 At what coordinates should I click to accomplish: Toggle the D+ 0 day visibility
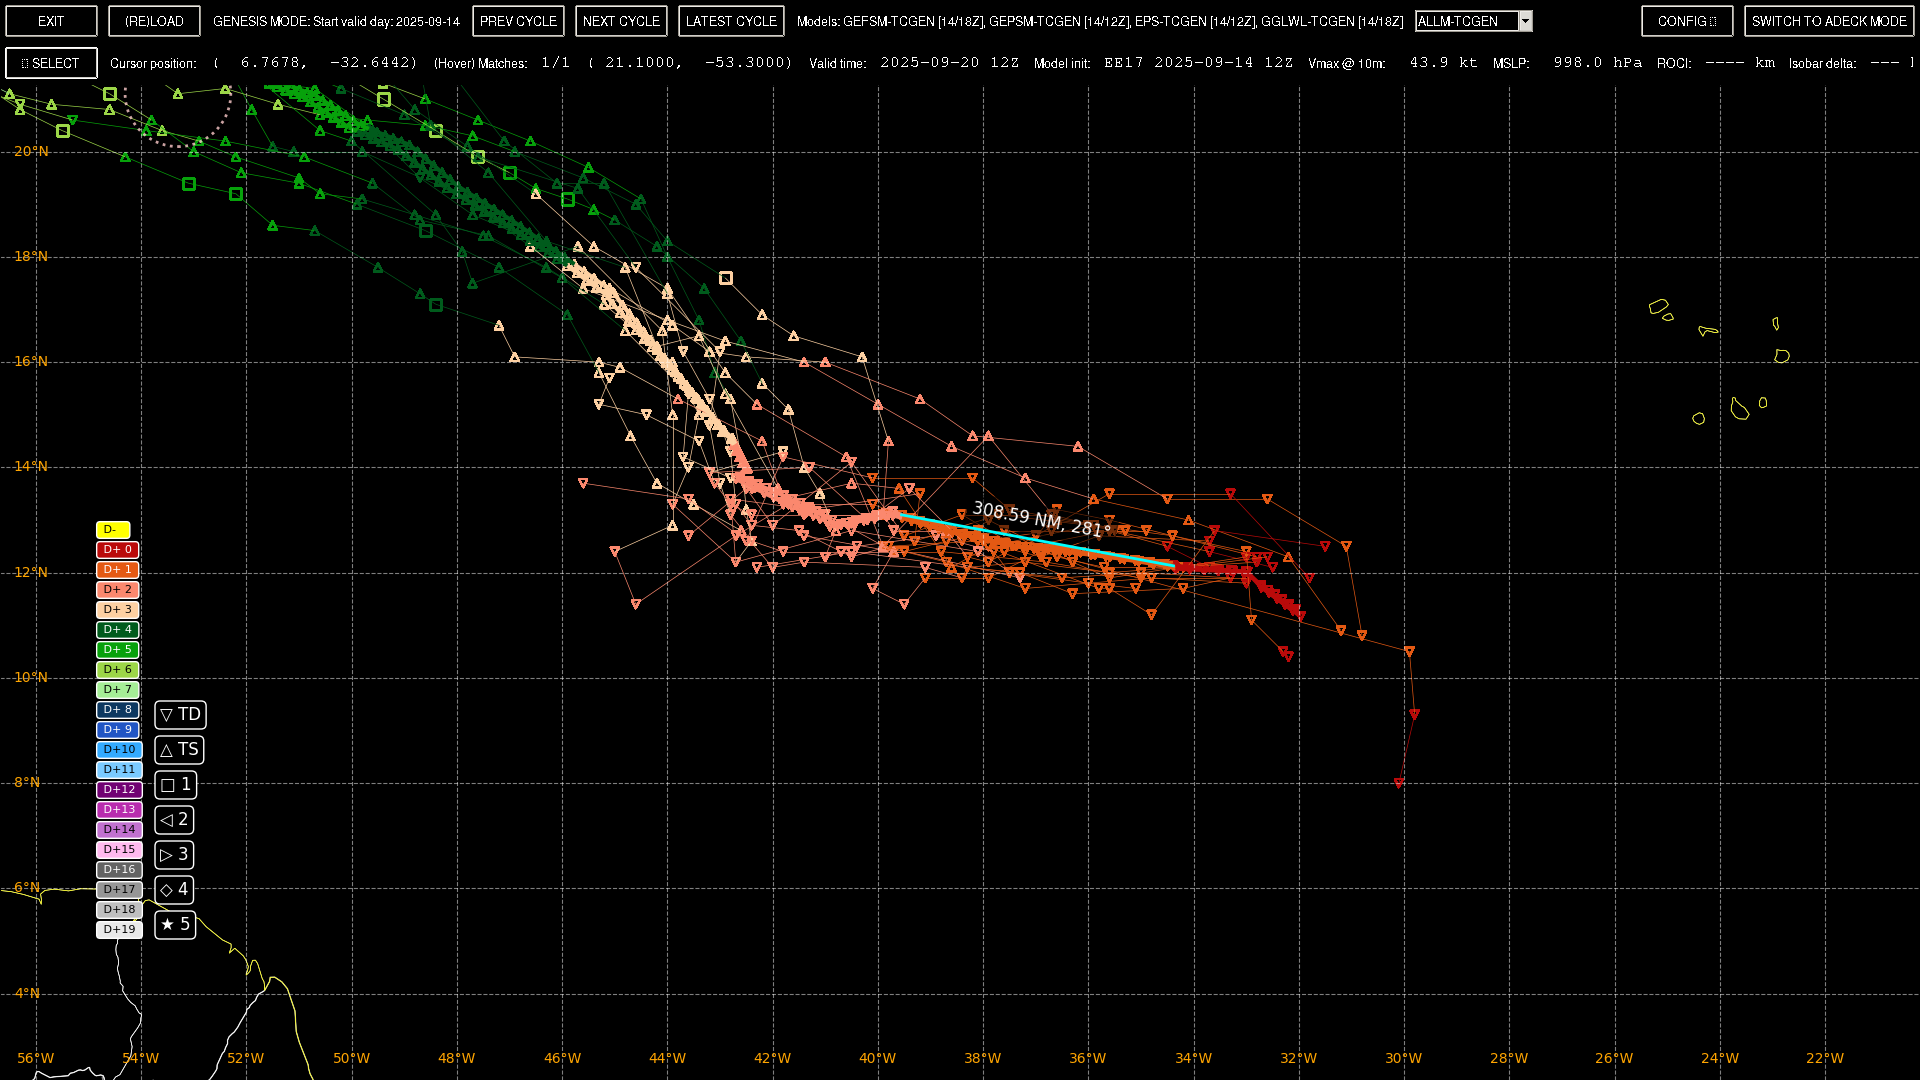pyautogui.click(x=117, y=549)
